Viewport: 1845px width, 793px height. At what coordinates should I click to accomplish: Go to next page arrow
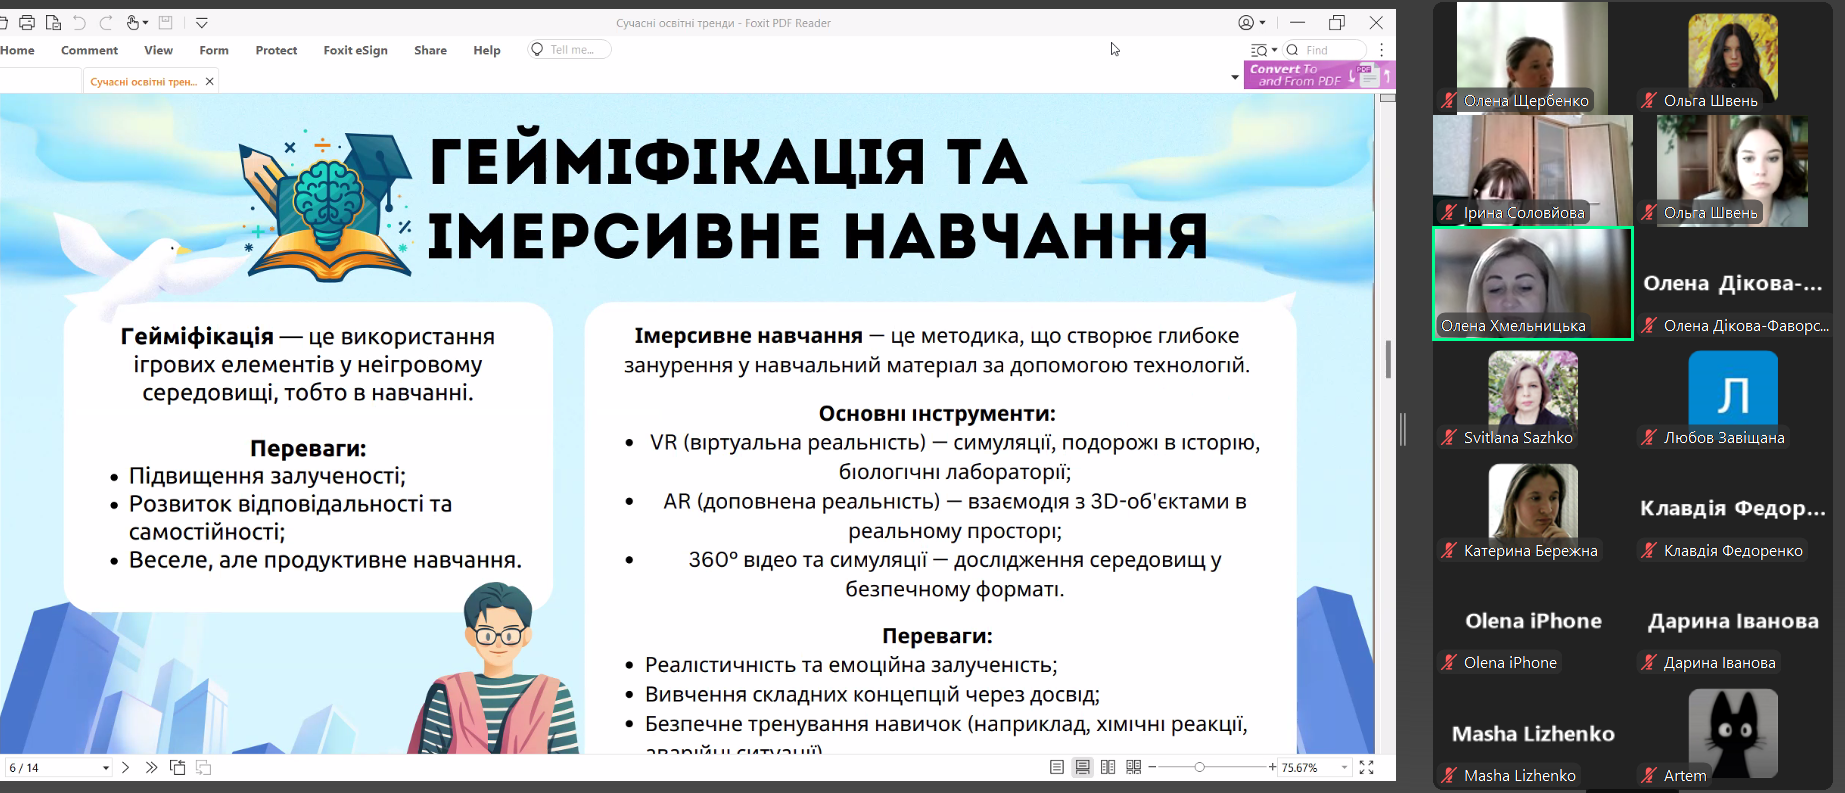125,767
